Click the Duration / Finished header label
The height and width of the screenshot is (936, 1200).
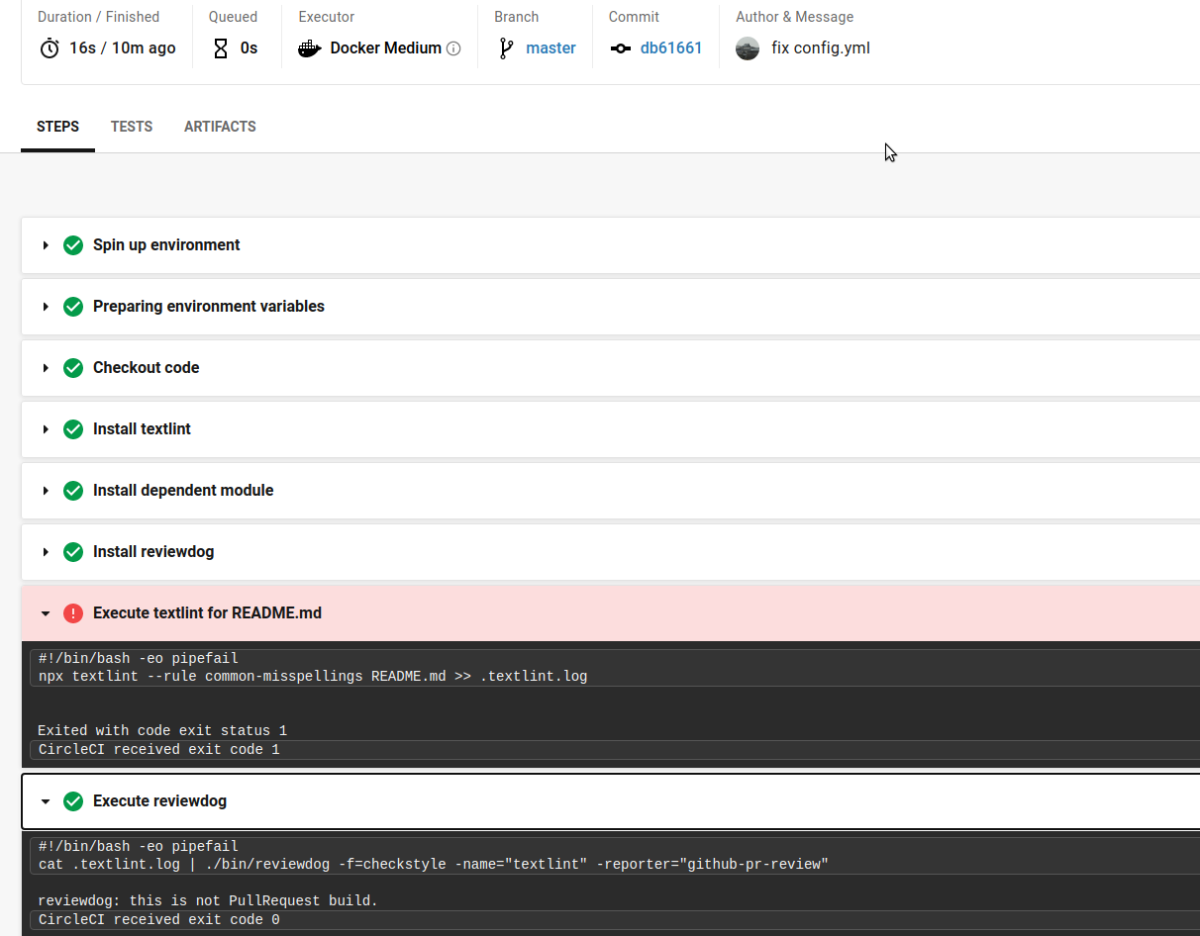click(x=98, y=17)
